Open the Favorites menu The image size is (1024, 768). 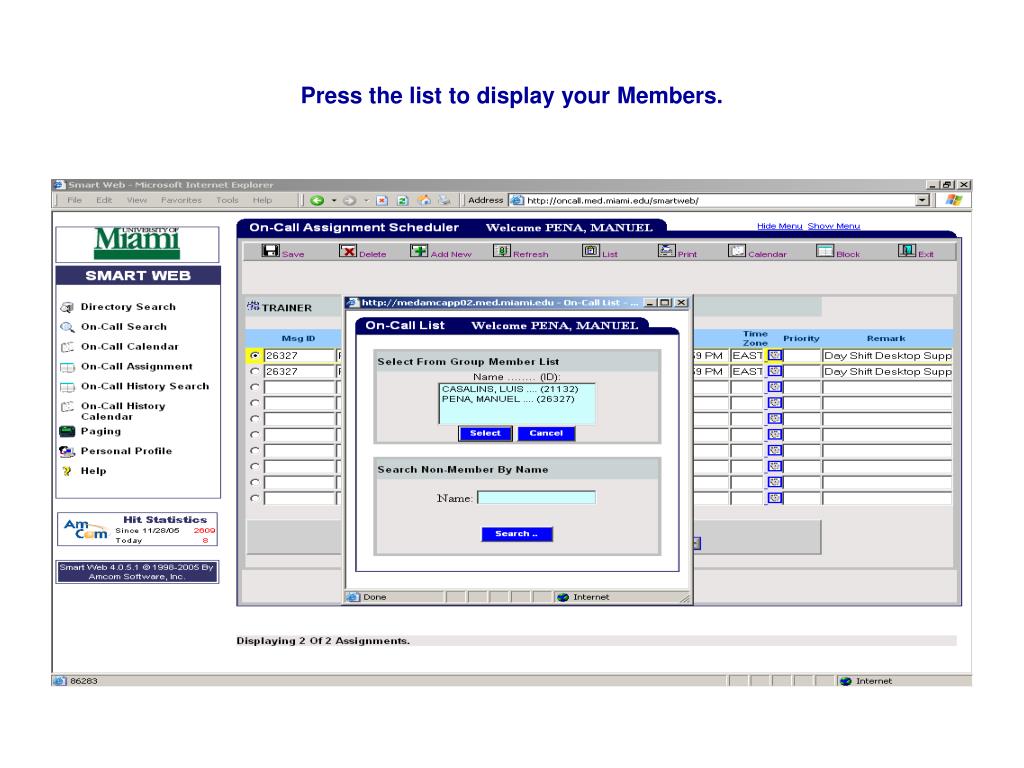tap(182, 200)
